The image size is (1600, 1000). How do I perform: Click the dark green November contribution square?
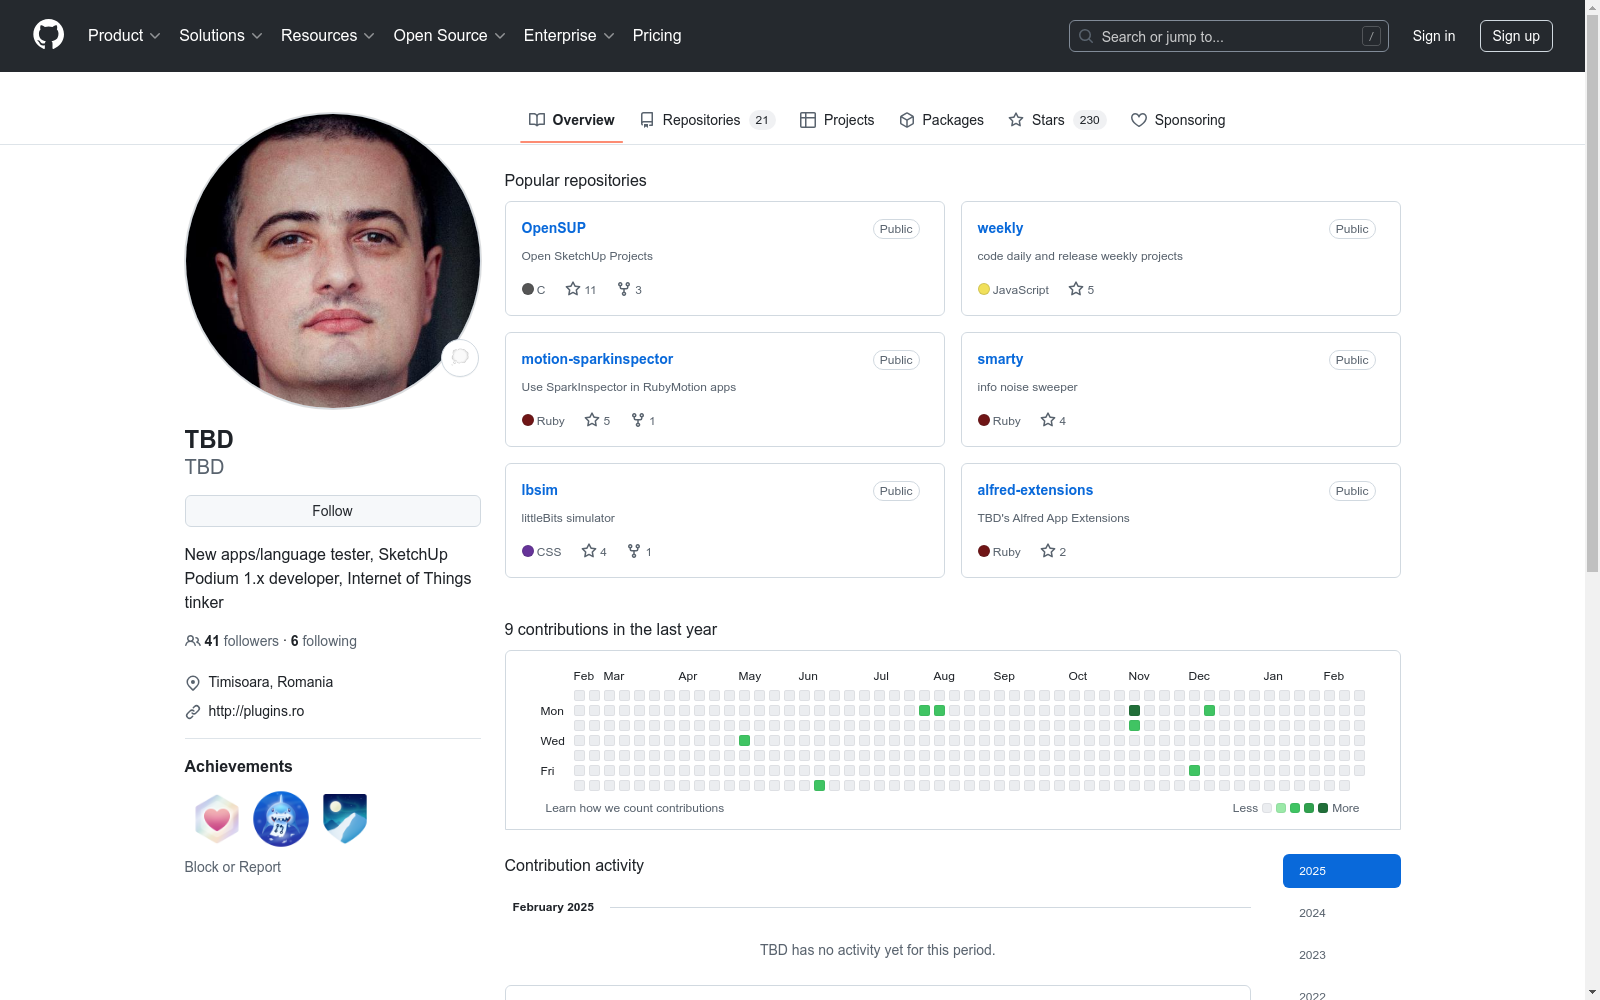[x=1134, y=711]
